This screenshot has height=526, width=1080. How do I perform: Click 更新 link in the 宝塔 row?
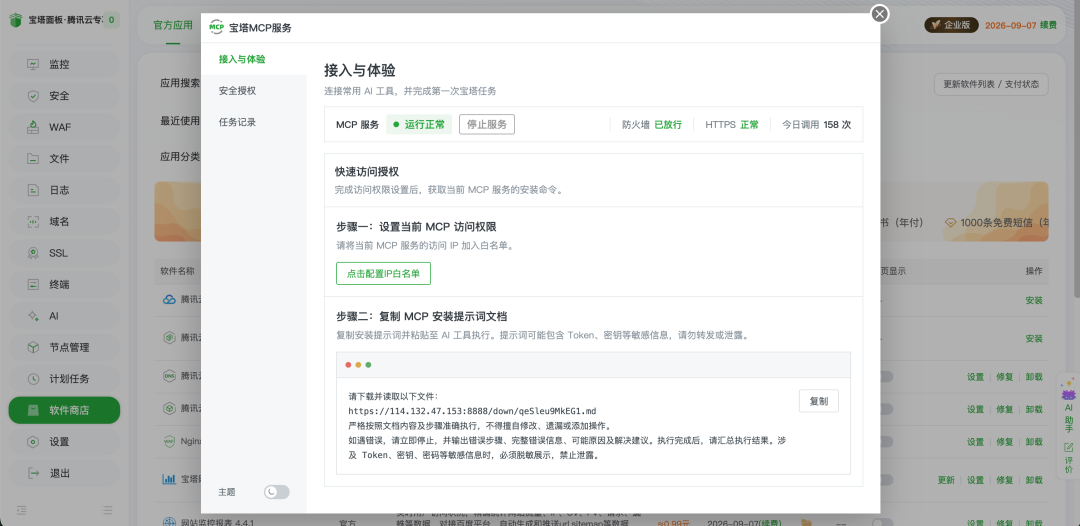coord(946,480)
